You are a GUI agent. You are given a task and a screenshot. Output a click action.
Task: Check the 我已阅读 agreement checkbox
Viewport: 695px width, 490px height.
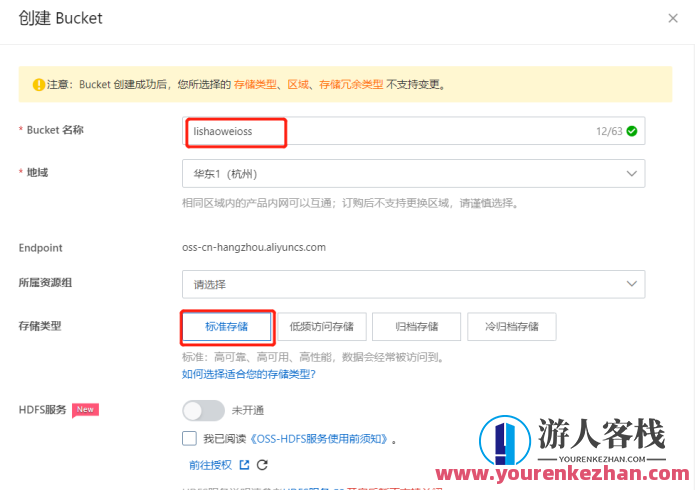coord(189,438)
